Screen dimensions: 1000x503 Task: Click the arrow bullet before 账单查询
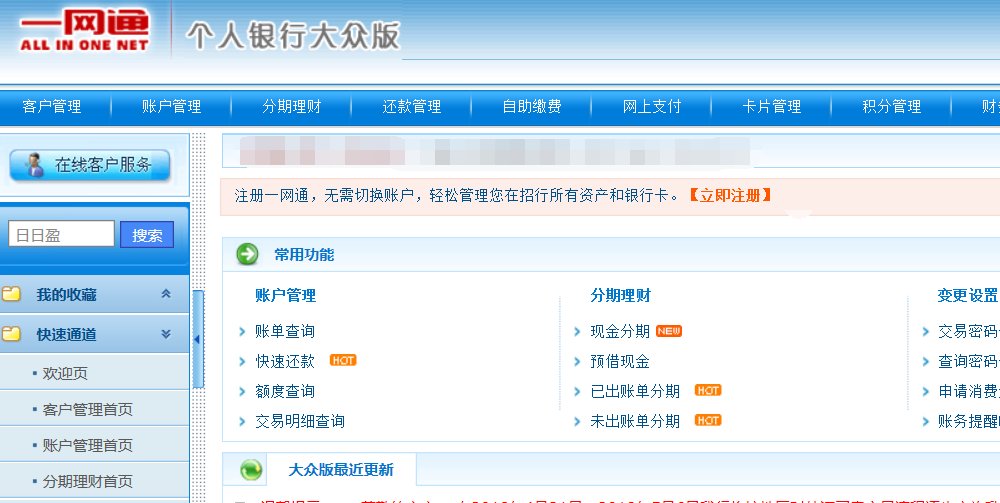point(242,332)
